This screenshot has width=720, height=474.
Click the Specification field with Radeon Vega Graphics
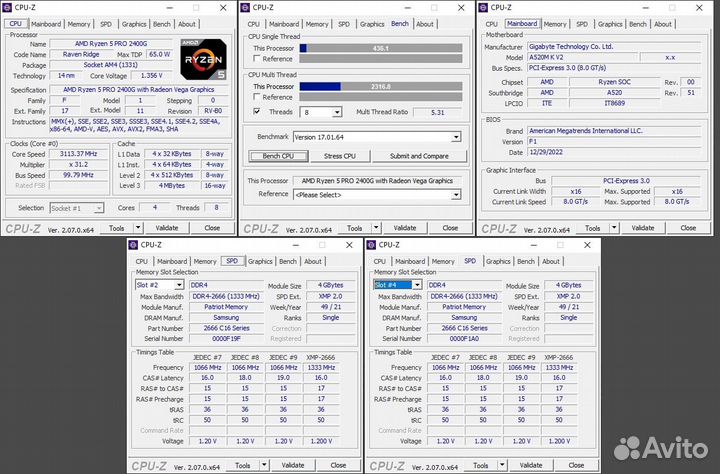pos(139,90)
